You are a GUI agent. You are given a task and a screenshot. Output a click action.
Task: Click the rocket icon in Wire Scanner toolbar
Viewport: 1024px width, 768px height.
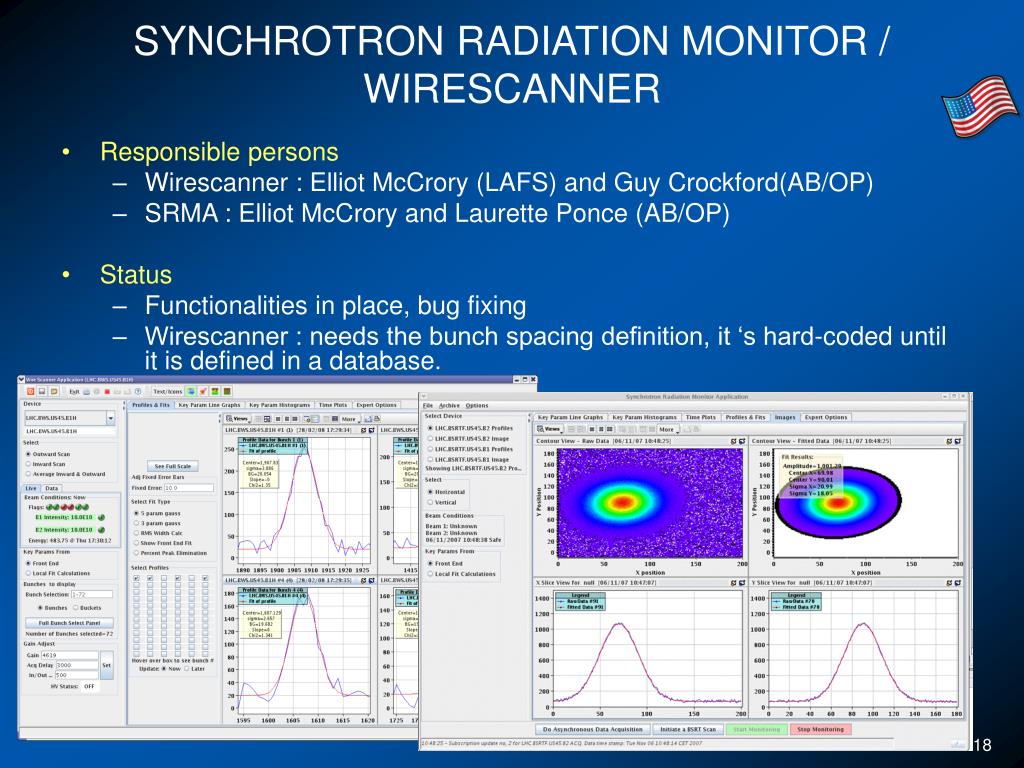[203, 391]
